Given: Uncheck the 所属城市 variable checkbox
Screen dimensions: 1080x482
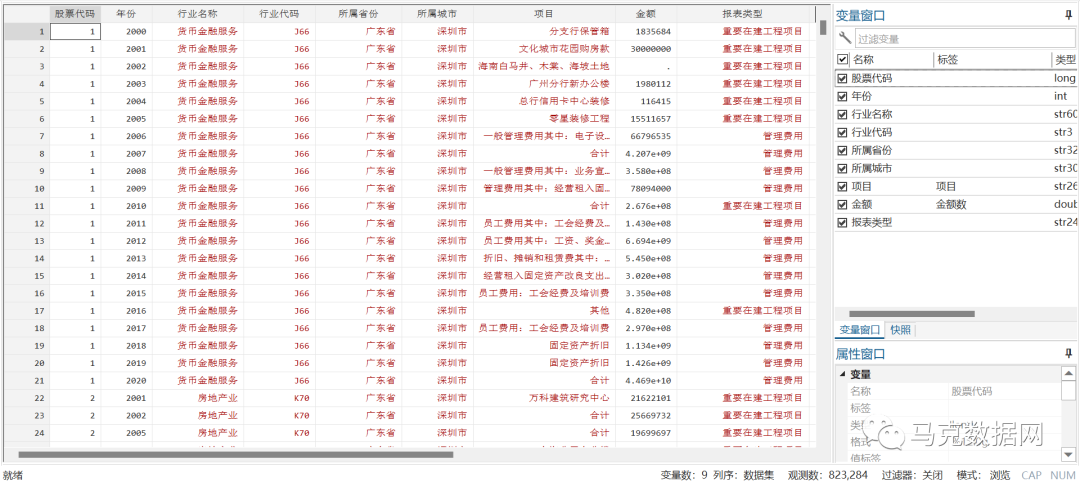Looking at the screenshot, I should [842, 169].
